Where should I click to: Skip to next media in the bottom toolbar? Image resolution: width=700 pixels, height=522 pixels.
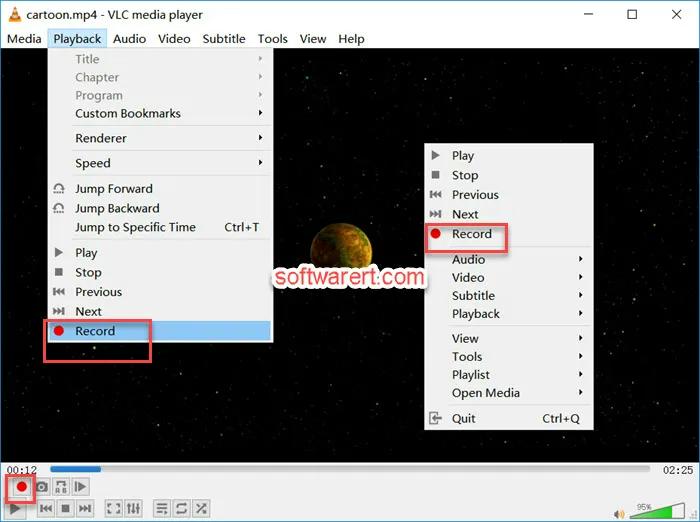(x=85, y=508)
